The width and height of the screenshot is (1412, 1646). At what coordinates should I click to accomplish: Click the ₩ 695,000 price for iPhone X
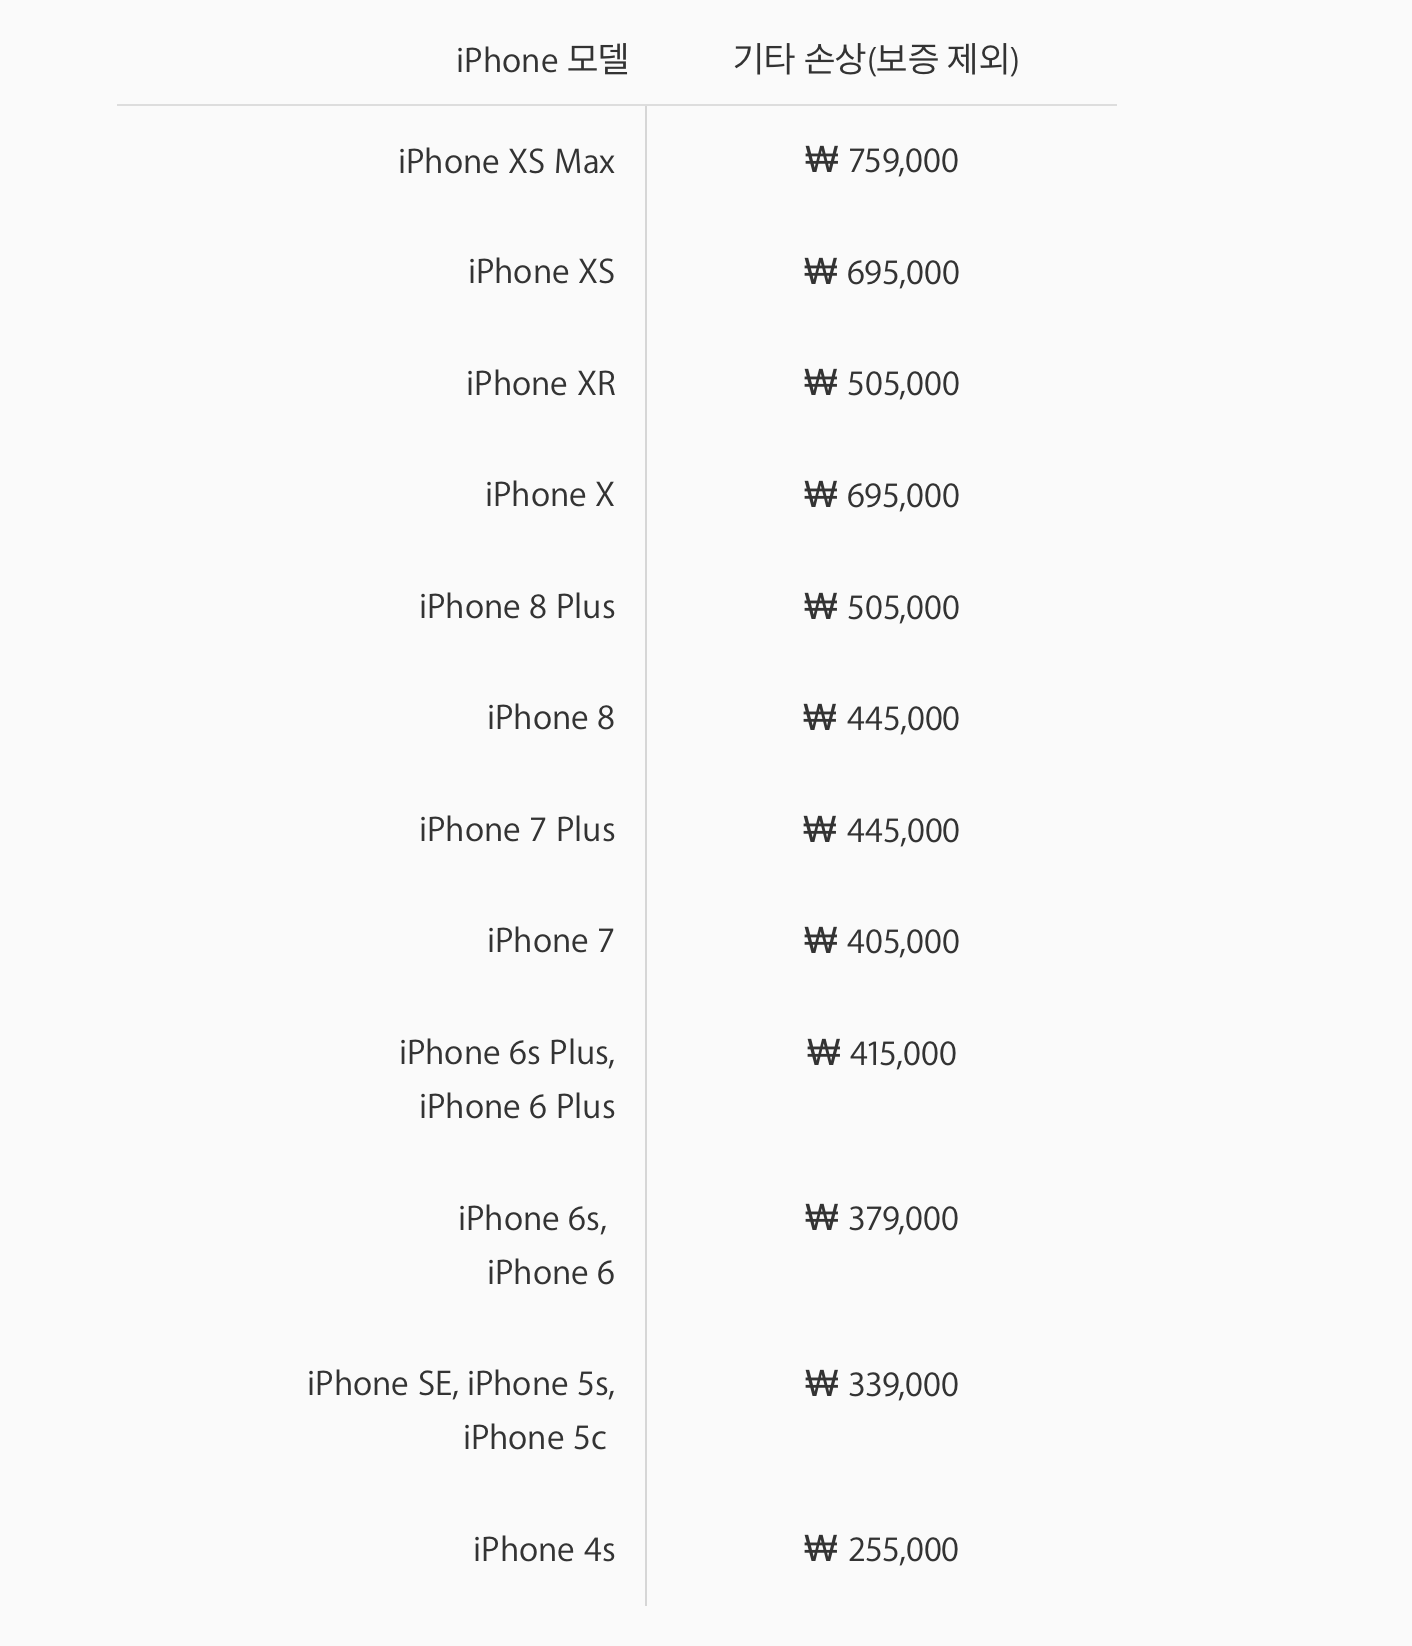[x=881, y=496]
